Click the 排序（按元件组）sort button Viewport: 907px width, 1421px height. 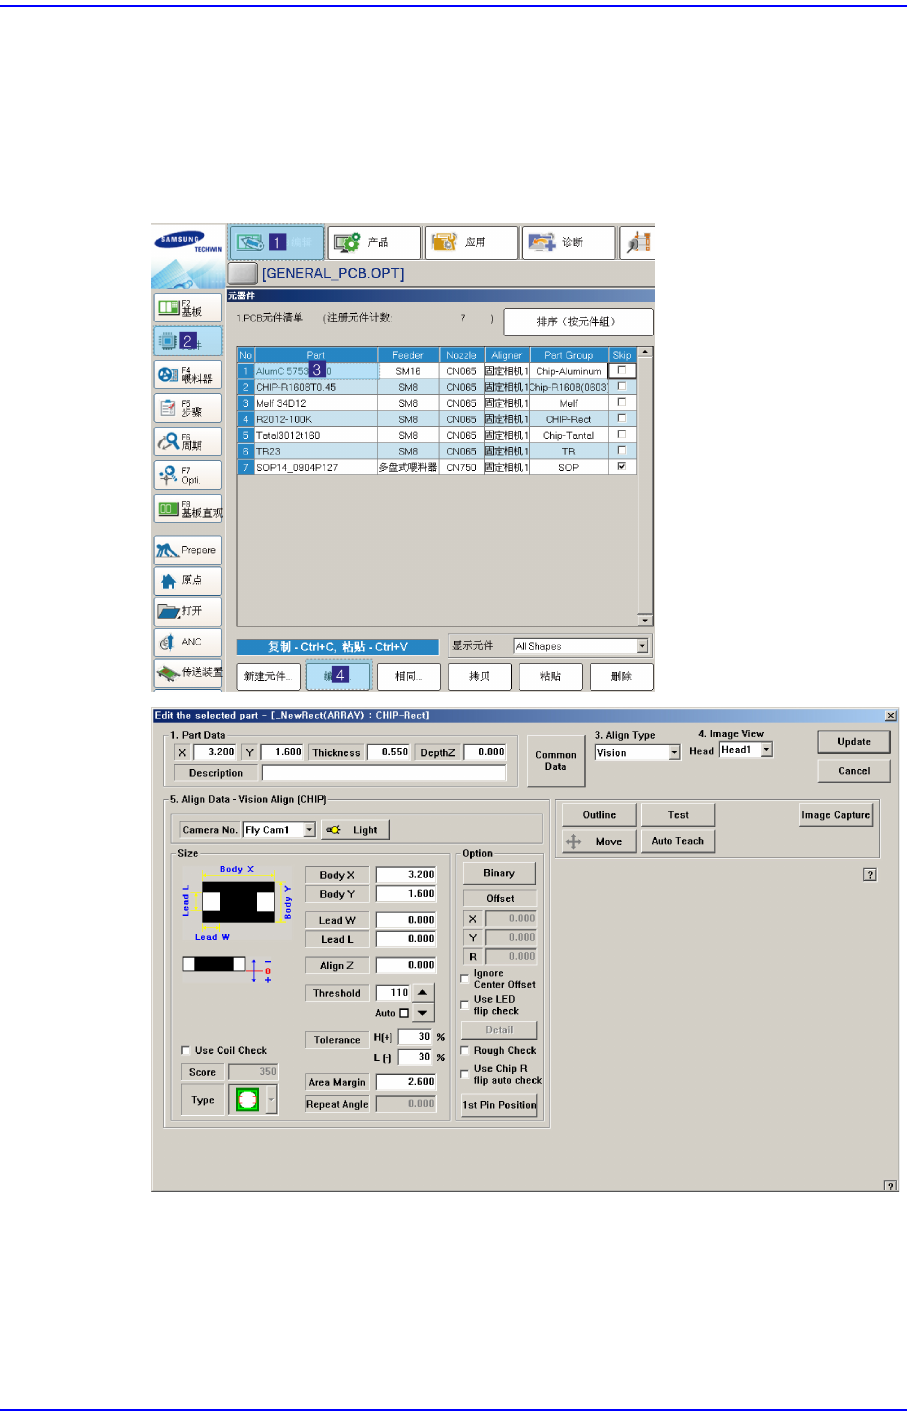tap(578, 322)
